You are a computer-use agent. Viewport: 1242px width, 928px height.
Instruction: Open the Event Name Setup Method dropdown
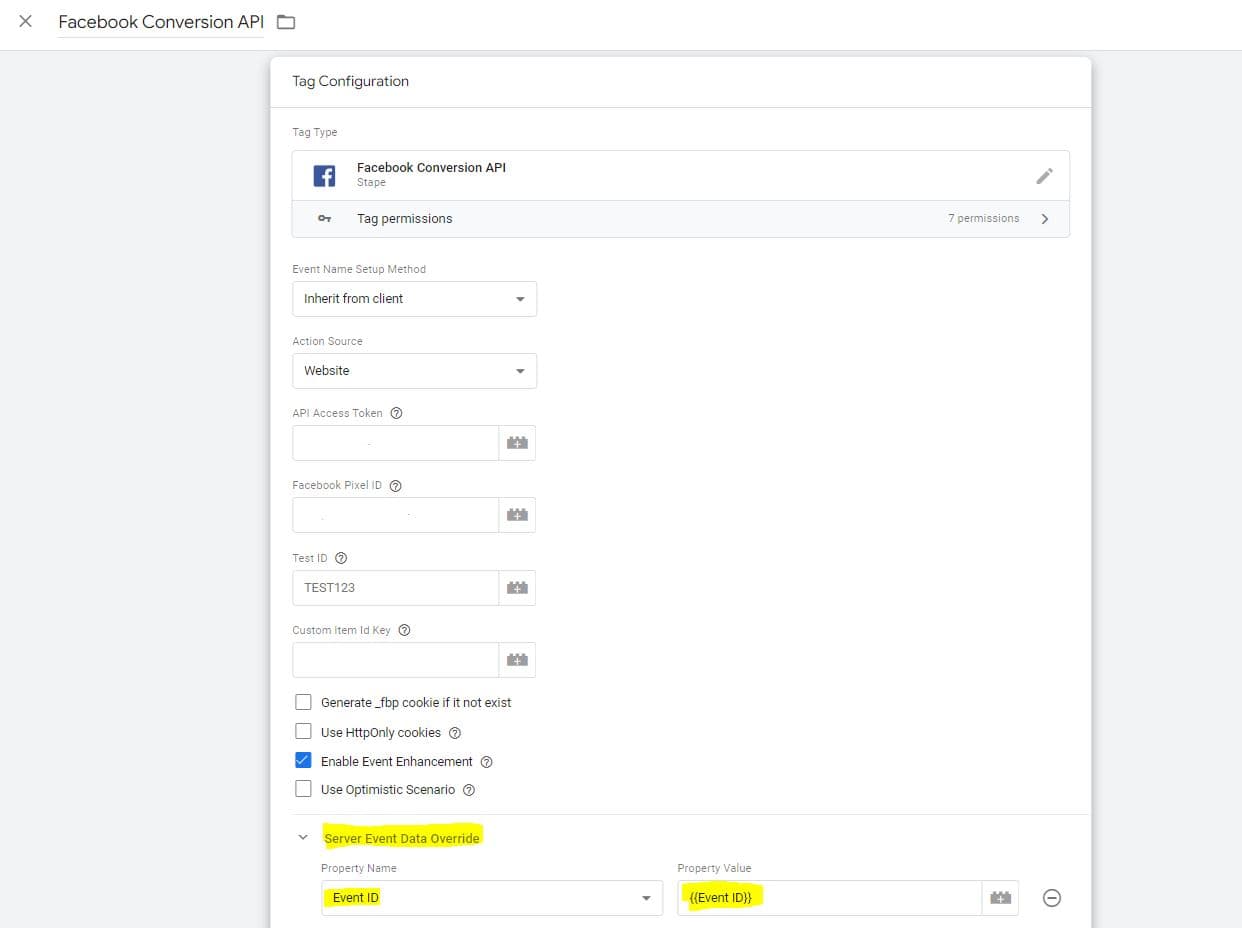414,298
